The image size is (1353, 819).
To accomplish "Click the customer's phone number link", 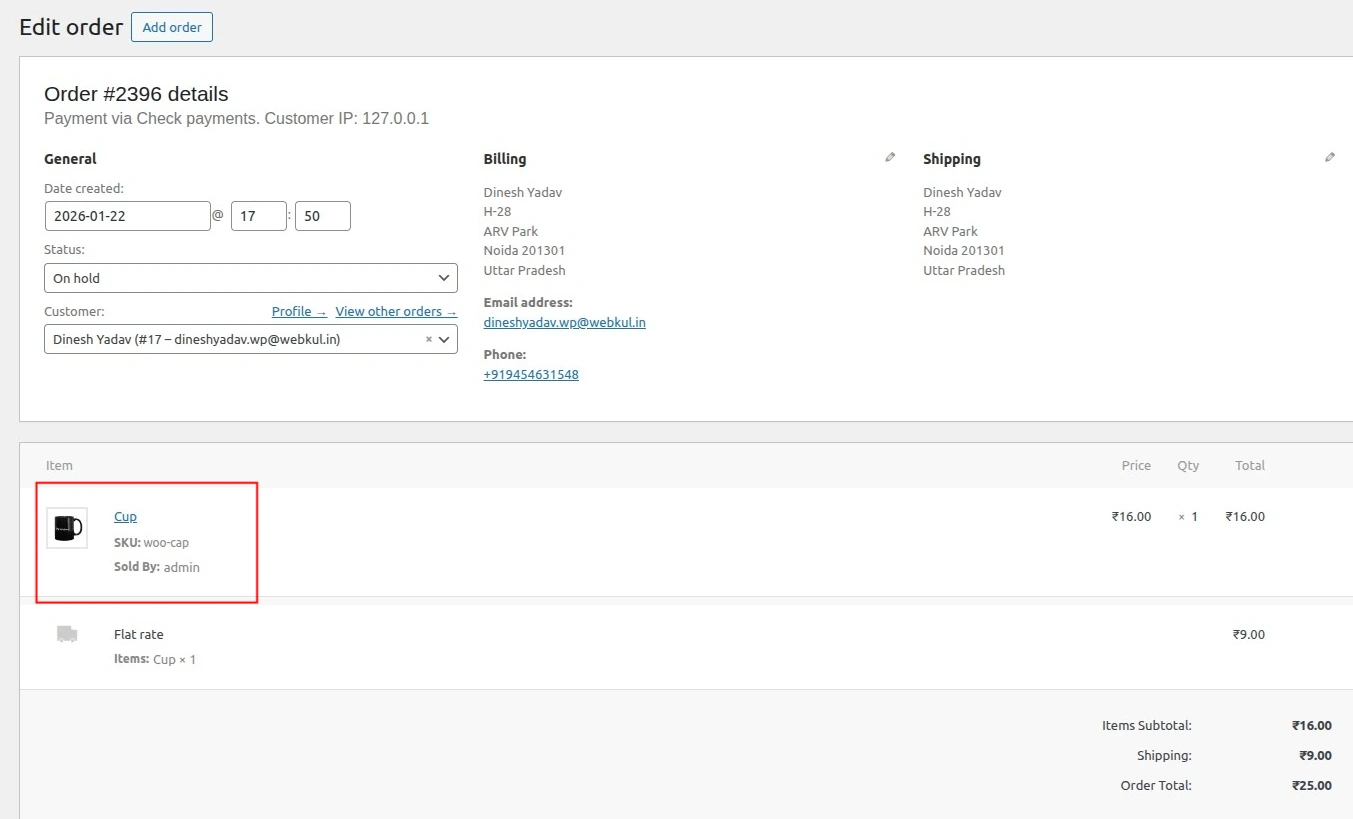I will point(531,374).
